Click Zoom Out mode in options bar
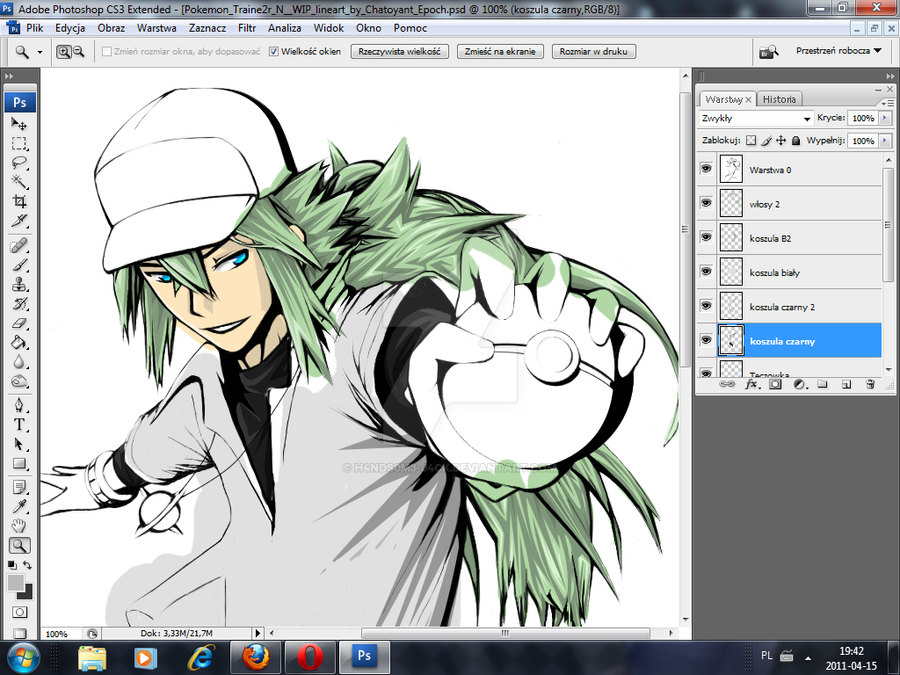 tap(79, 52)
